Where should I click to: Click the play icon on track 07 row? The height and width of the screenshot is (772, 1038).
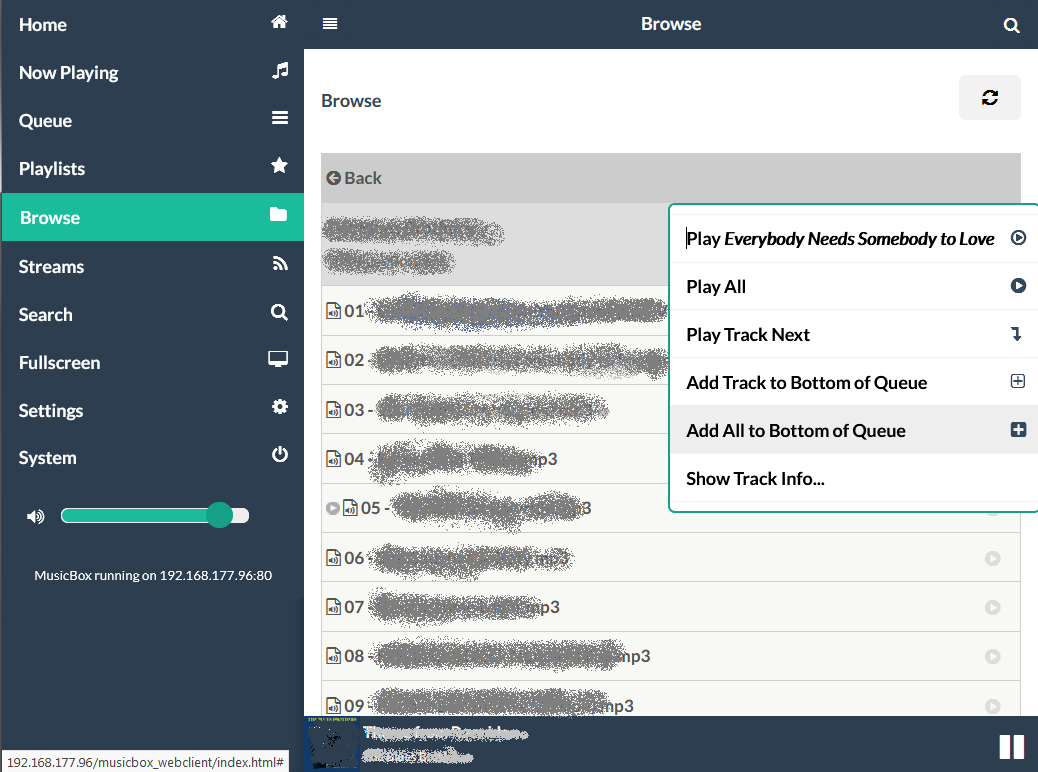coord(992,607)
